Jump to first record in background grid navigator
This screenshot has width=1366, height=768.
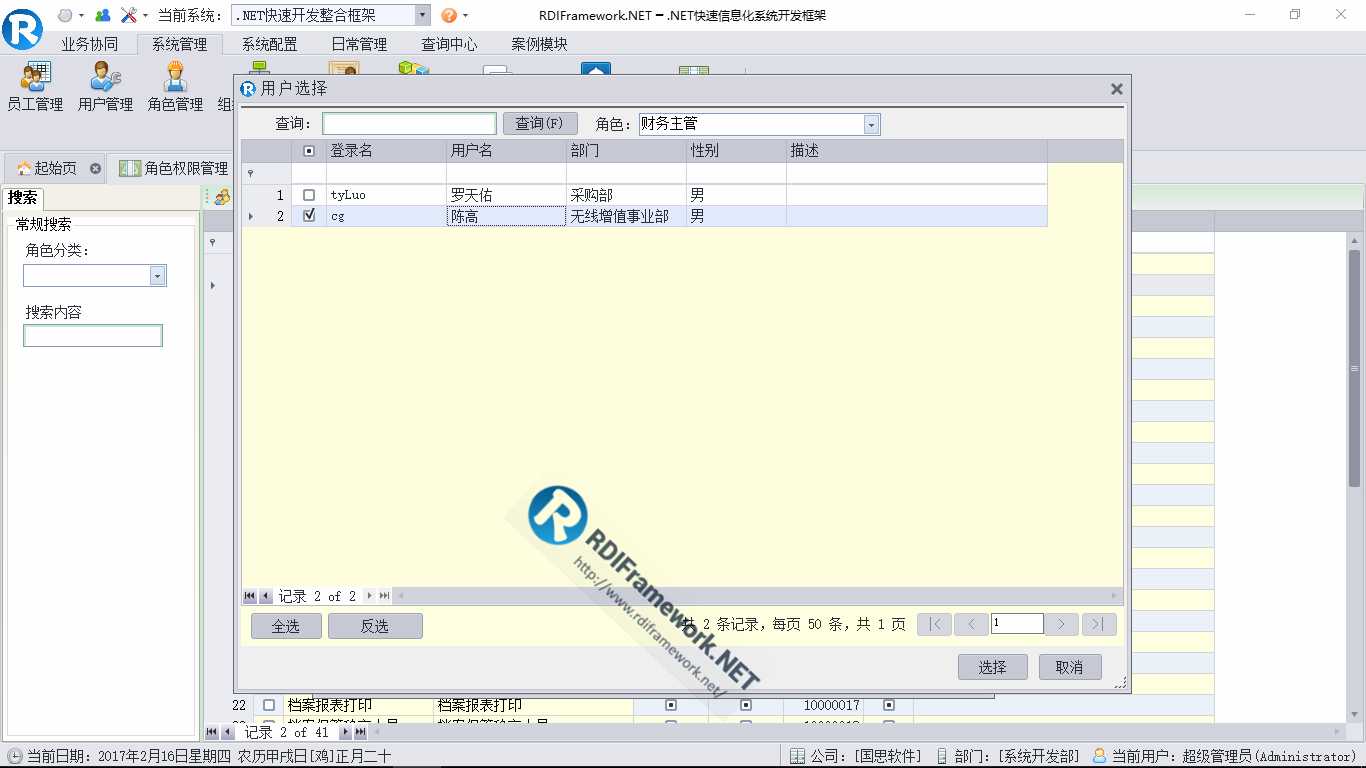point(212,732)
